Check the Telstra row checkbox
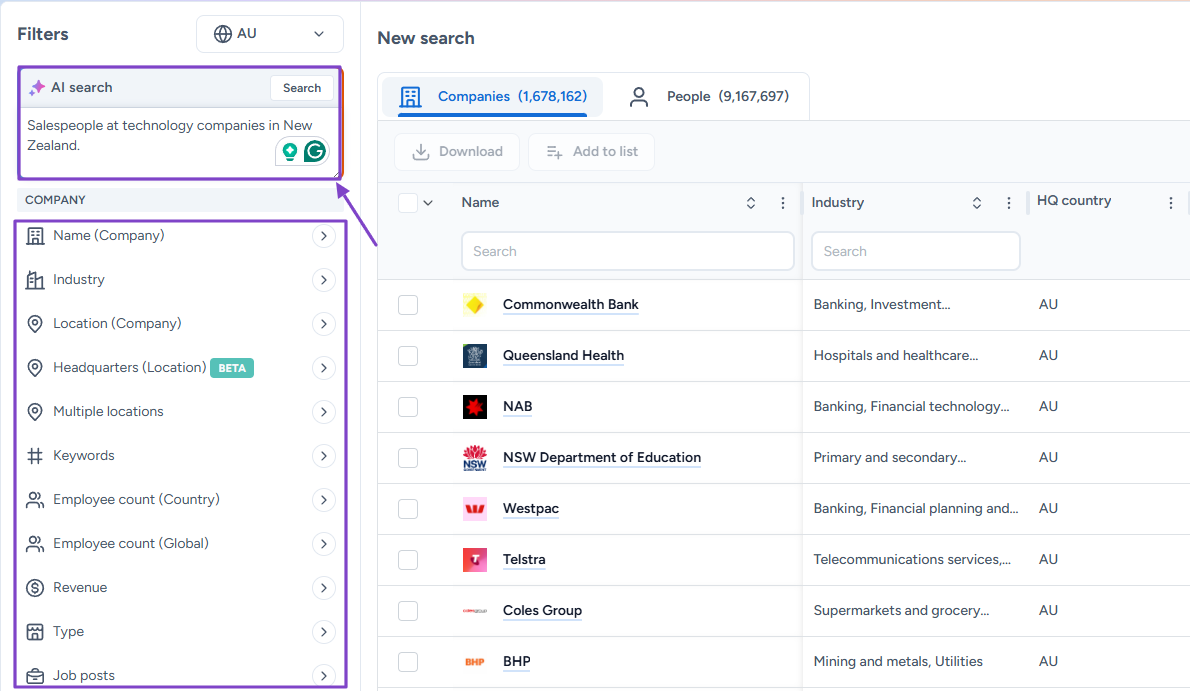Screen dimensions: 1190x691 tap(408, 560)
